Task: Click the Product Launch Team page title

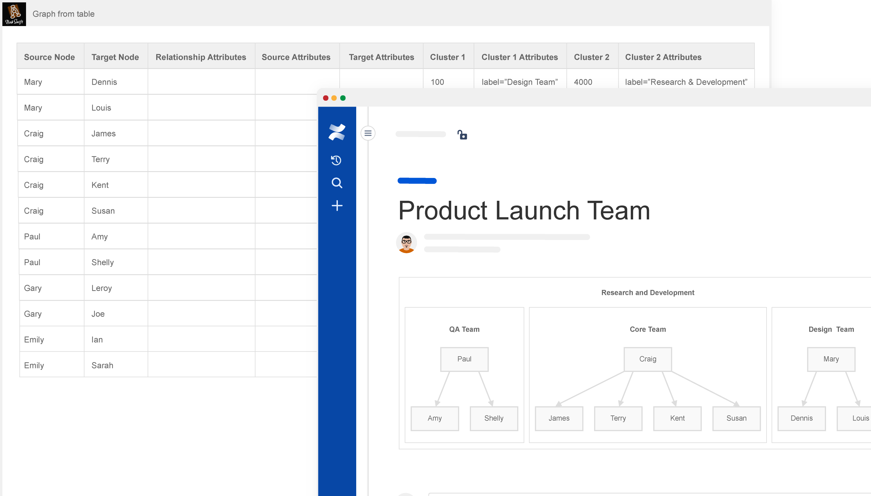Action: point(524,210)
